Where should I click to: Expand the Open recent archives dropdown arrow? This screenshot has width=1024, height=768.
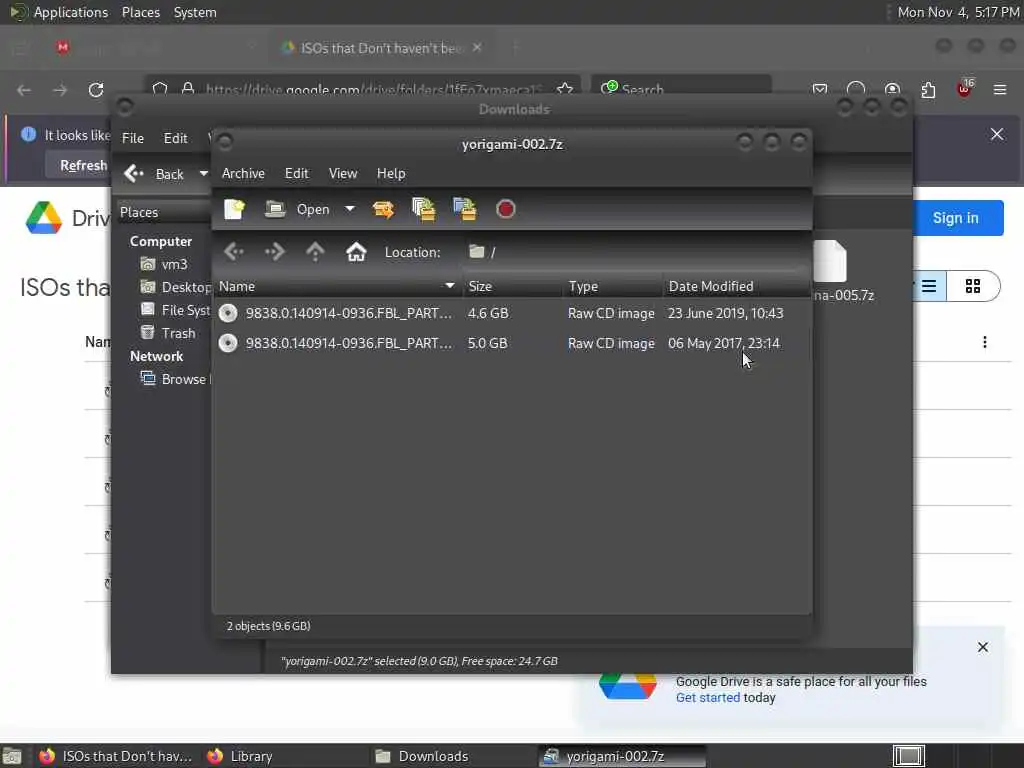pyautogui.click(x=350, y=209)
